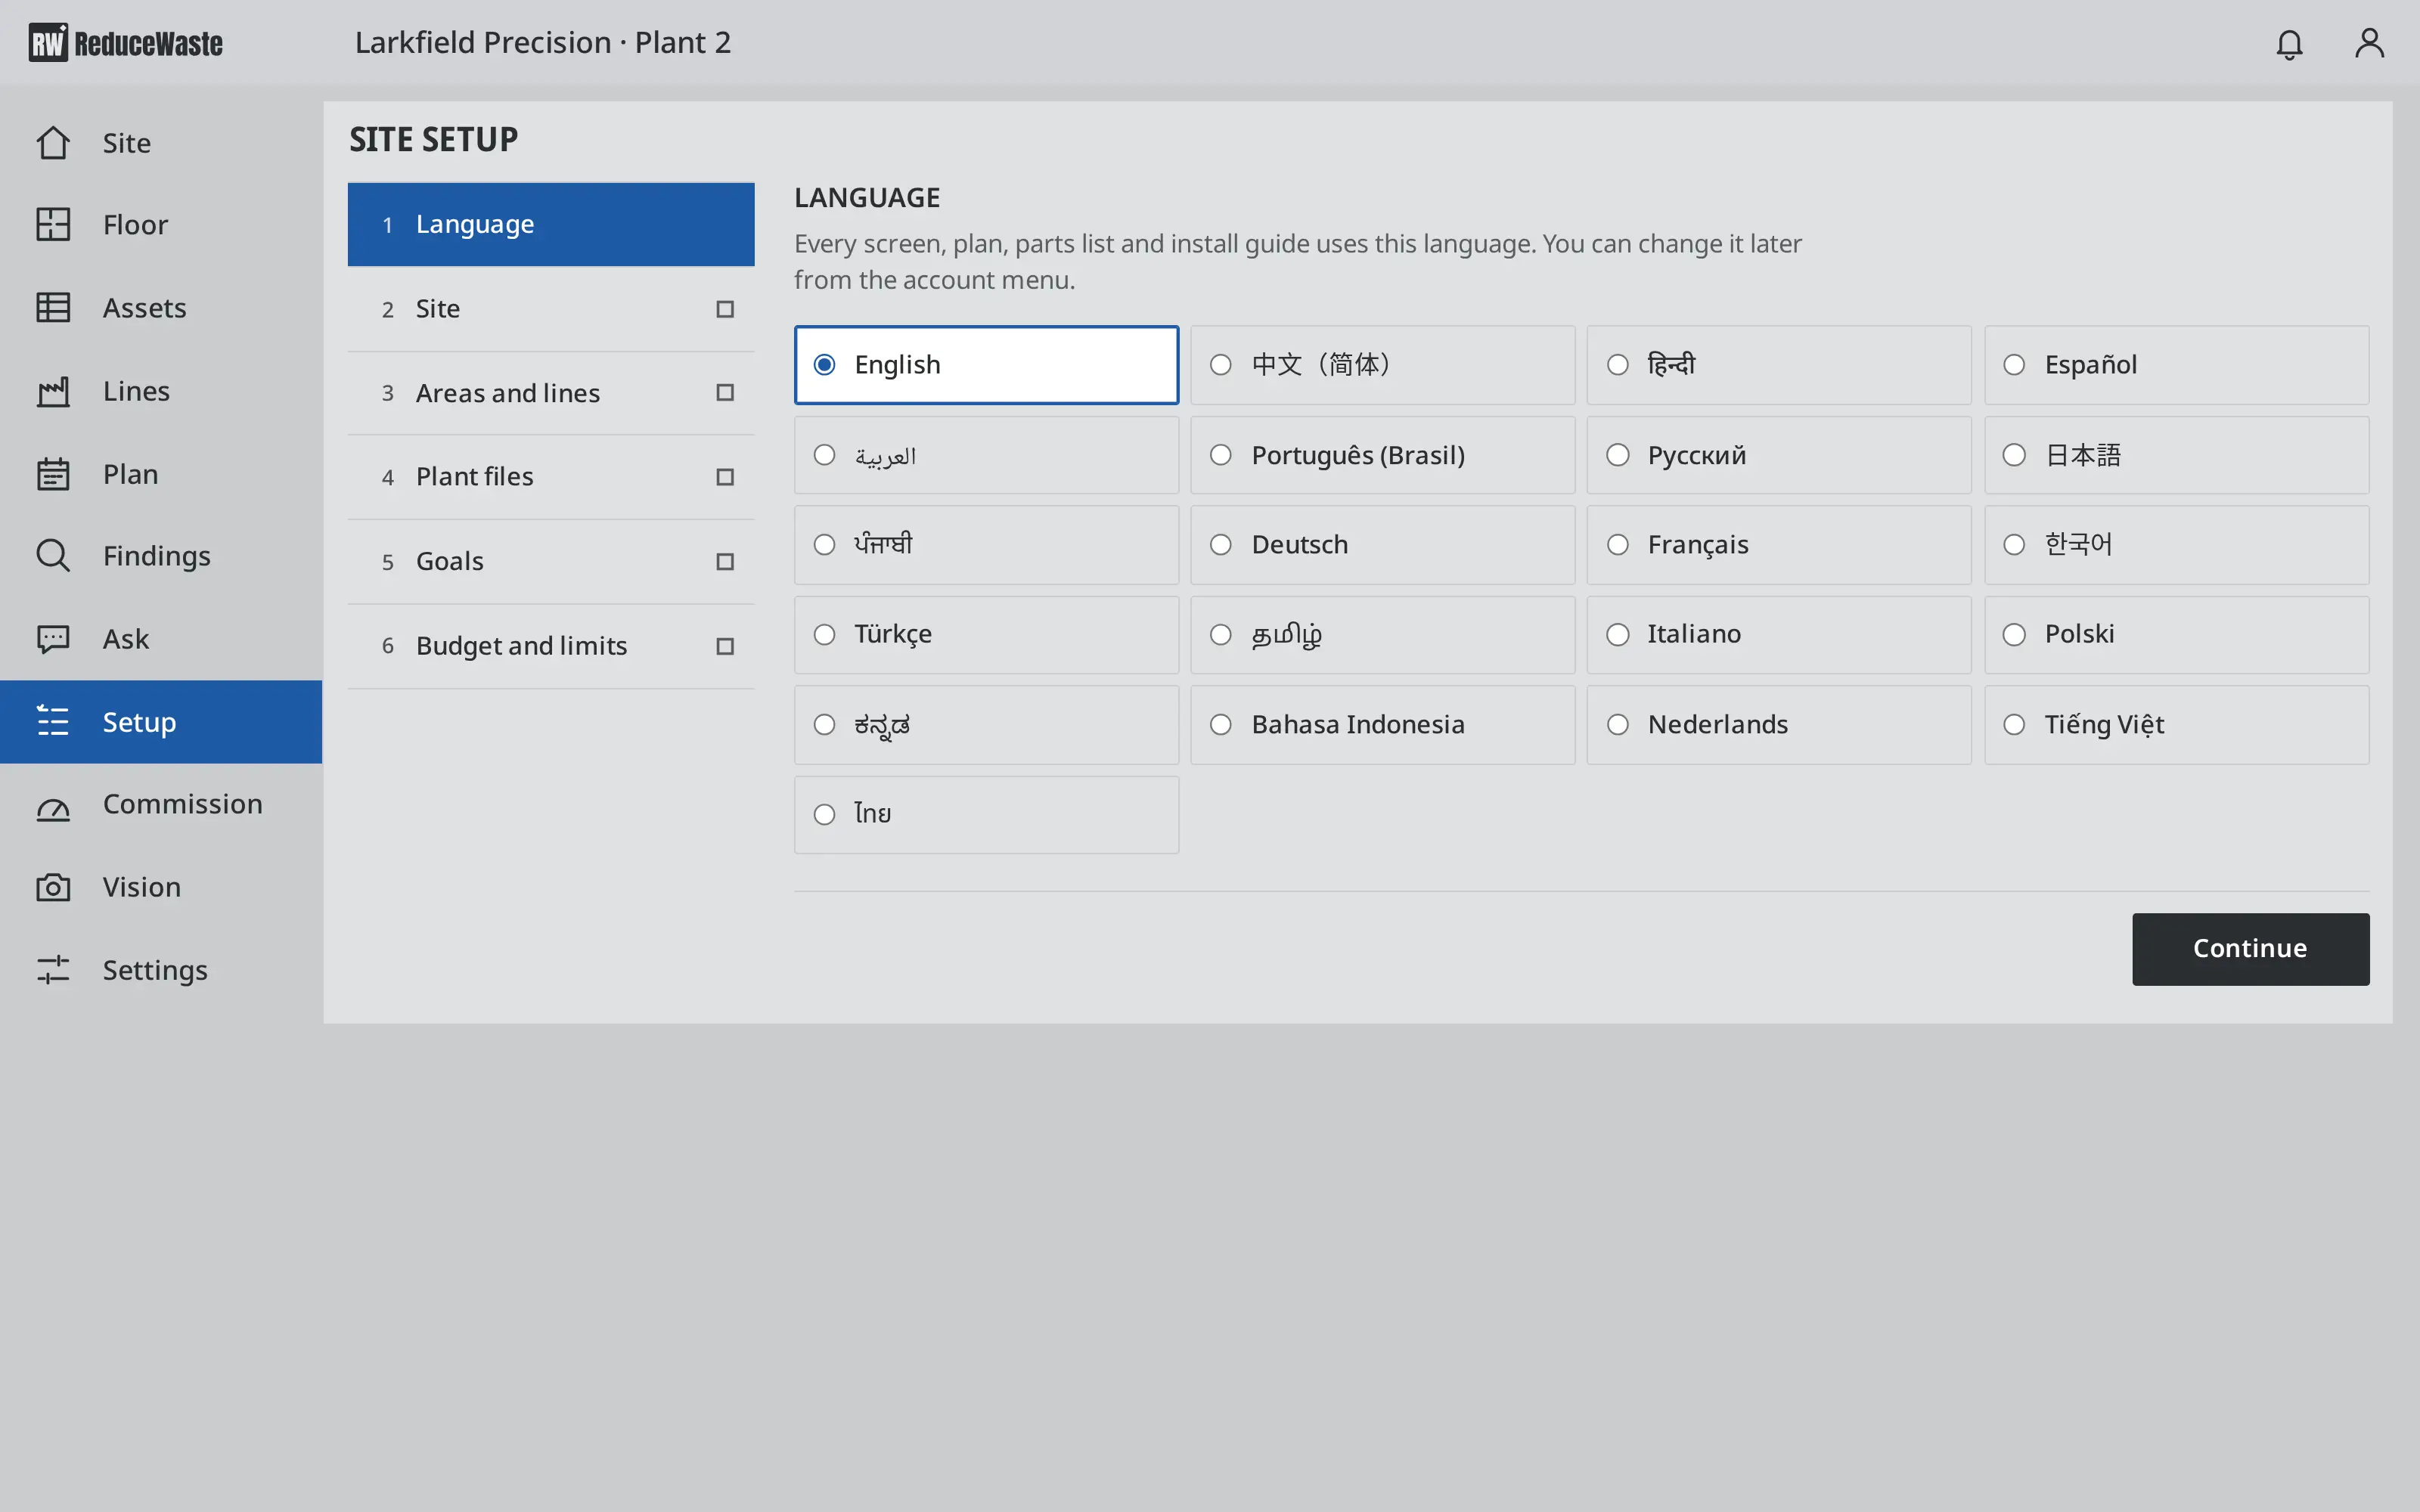The image size is (2420, 1512).
Task: Open Findings via the magnifier icon
Action: [53, 556]
